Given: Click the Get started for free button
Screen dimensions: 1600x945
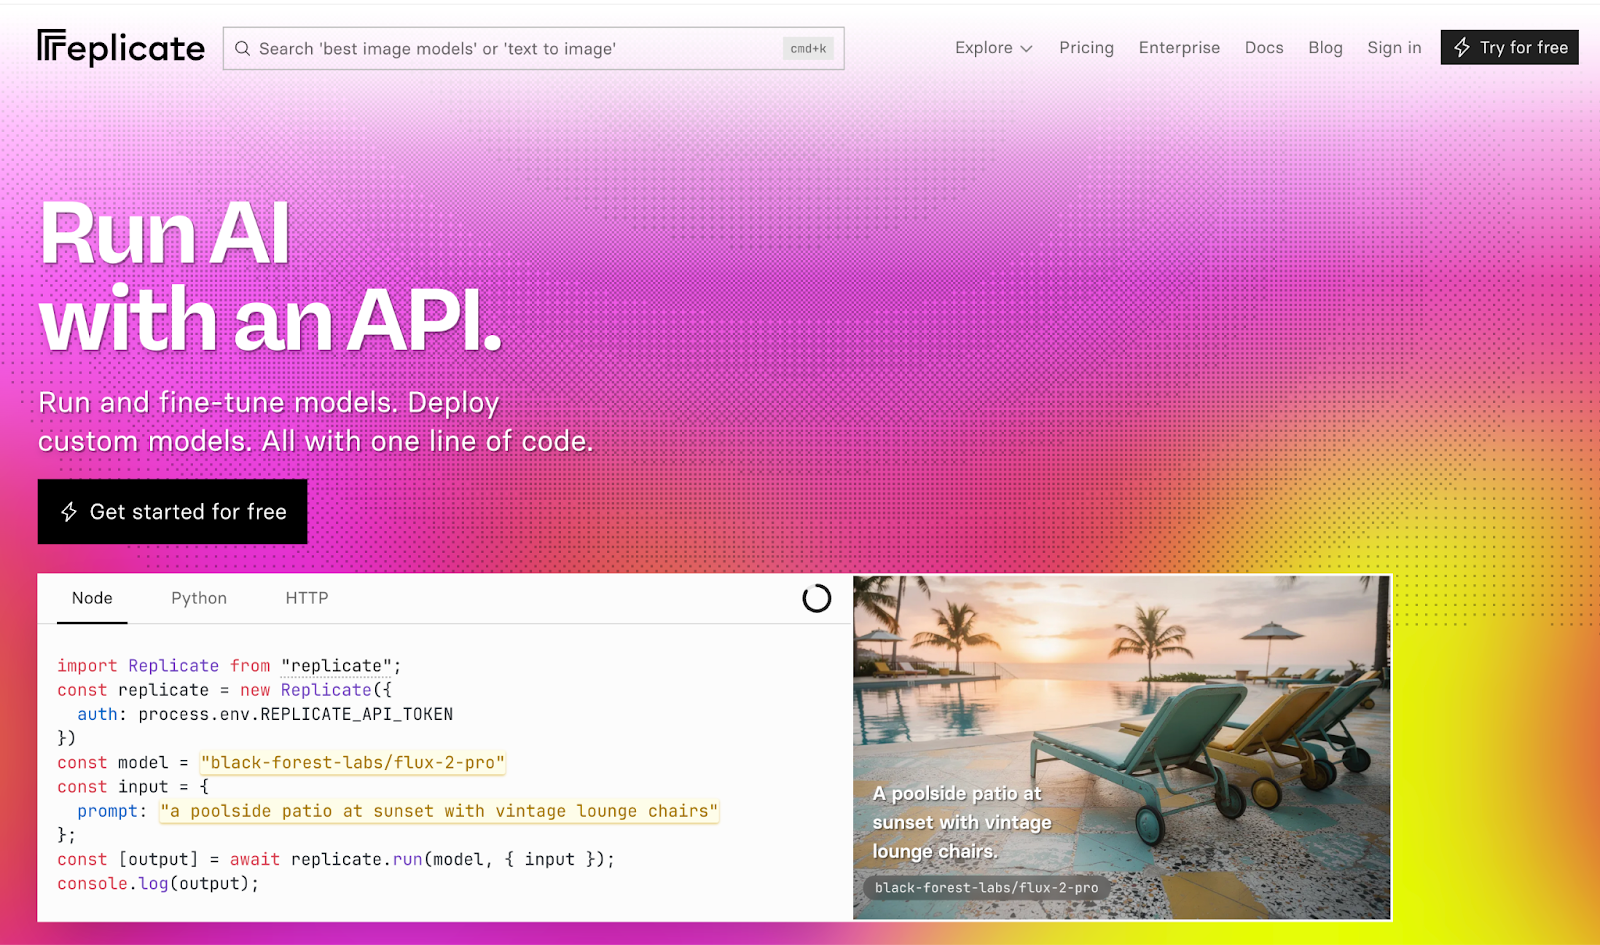Looking at the screenshot, I should [x=172, y=511].
